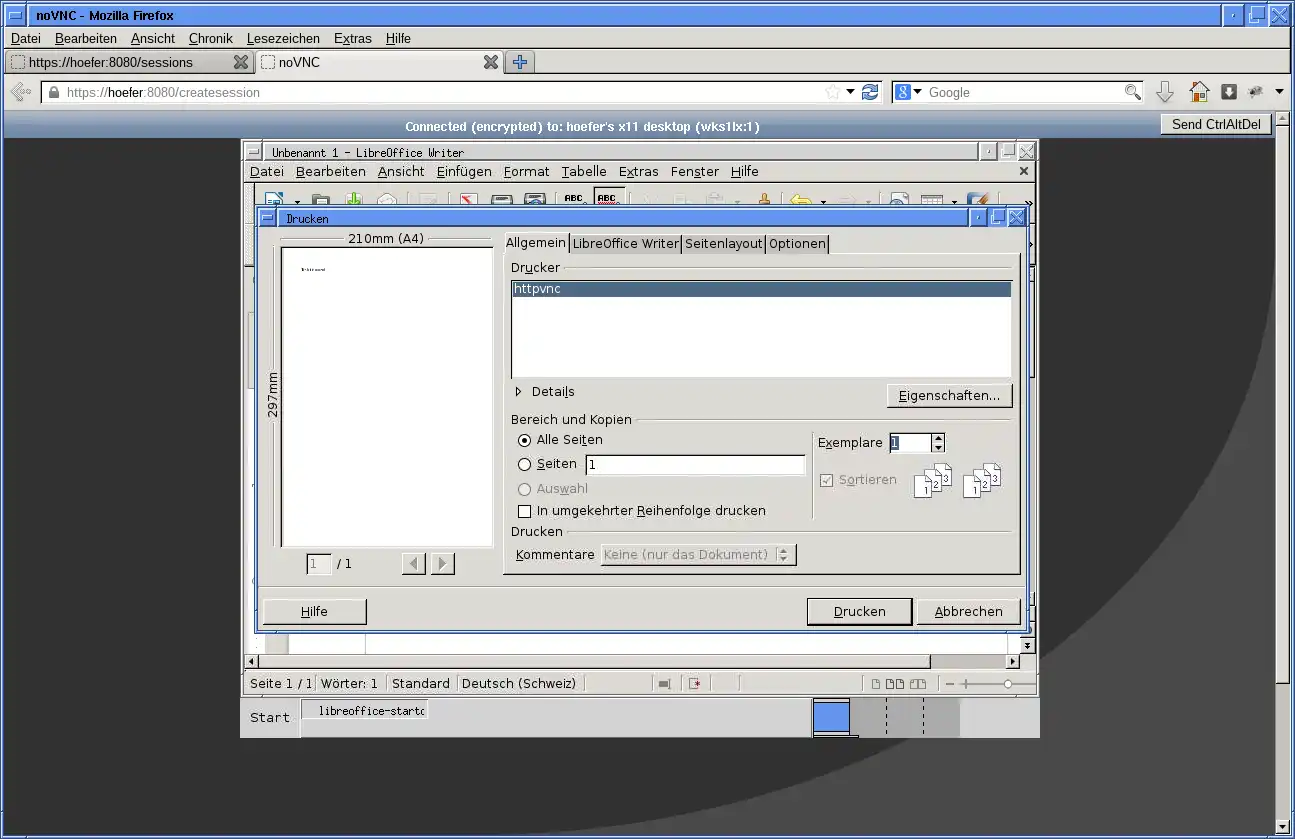Enable In umgekehrter Reihenfolge drucken

coord(525,511)
